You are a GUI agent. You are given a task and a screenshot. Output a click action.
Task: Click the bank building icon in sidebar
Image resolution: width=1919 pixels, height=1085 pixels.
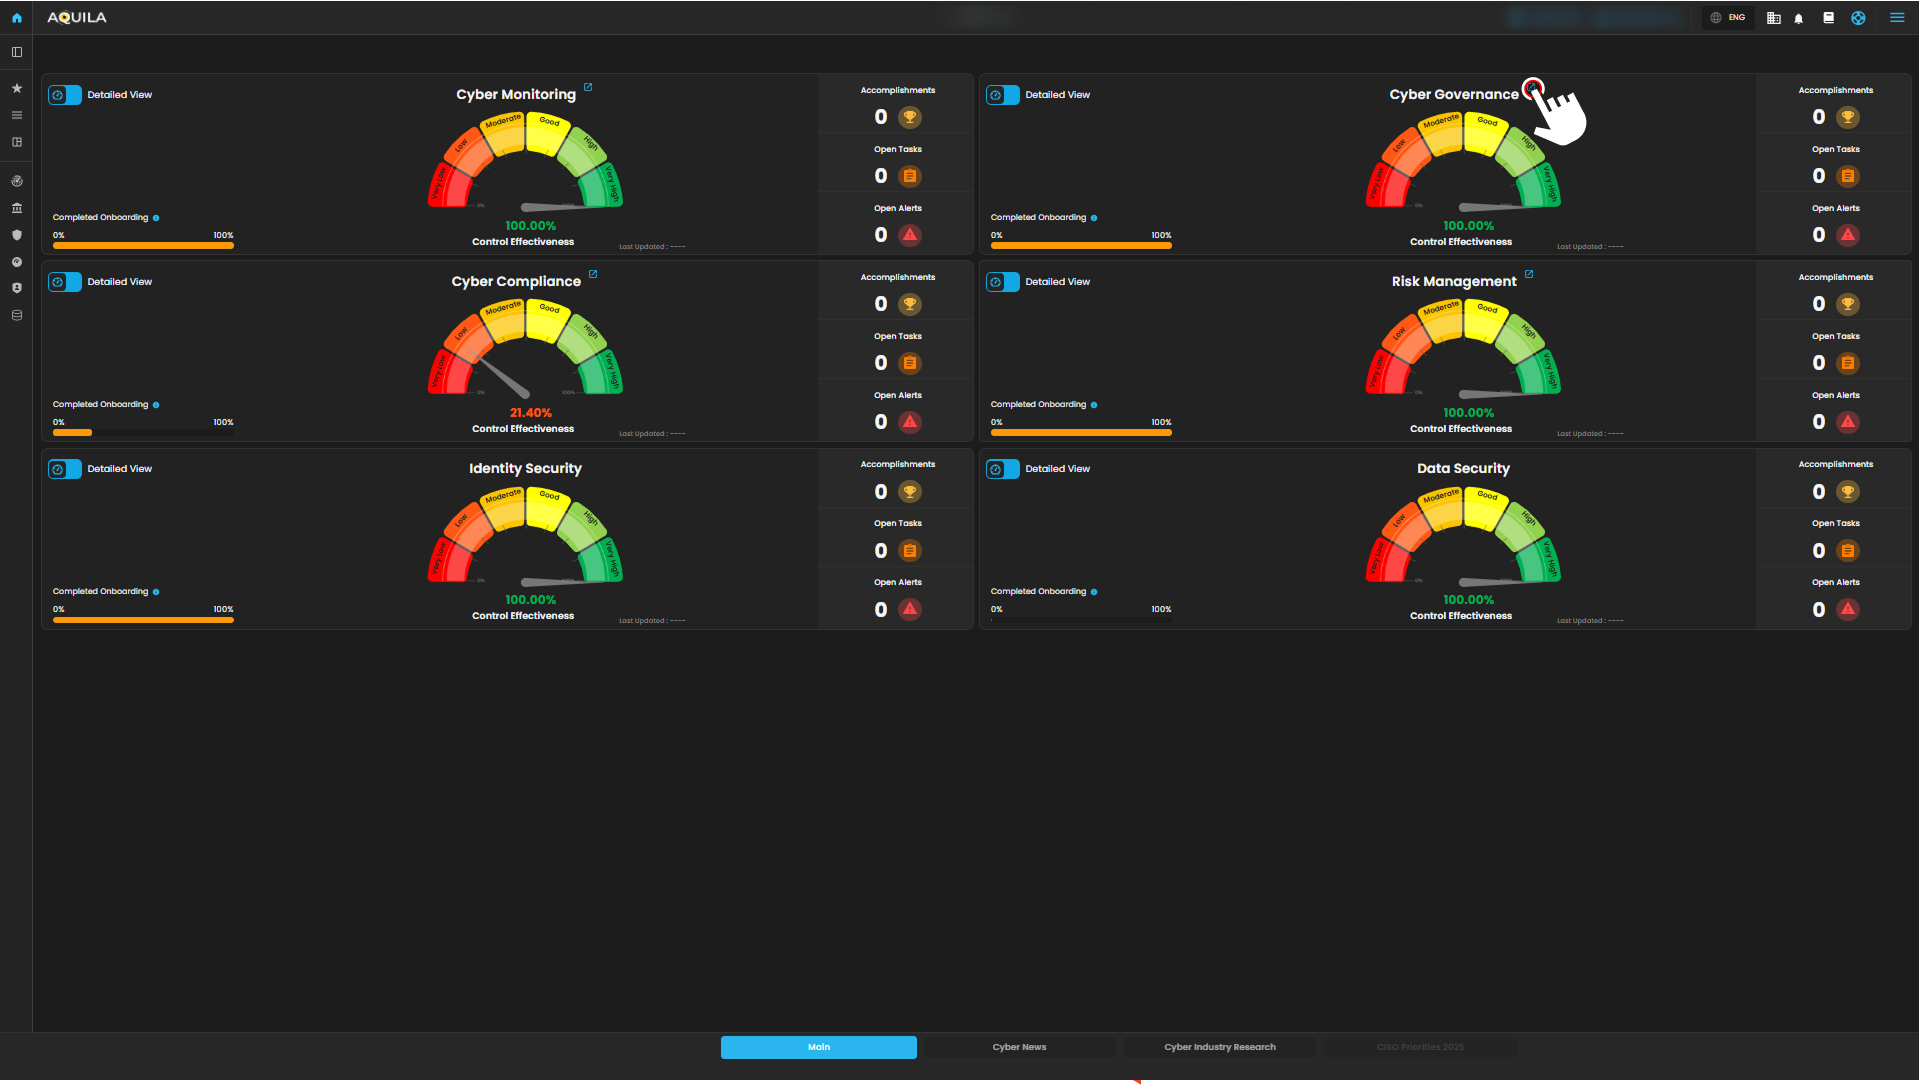point(17,208)
